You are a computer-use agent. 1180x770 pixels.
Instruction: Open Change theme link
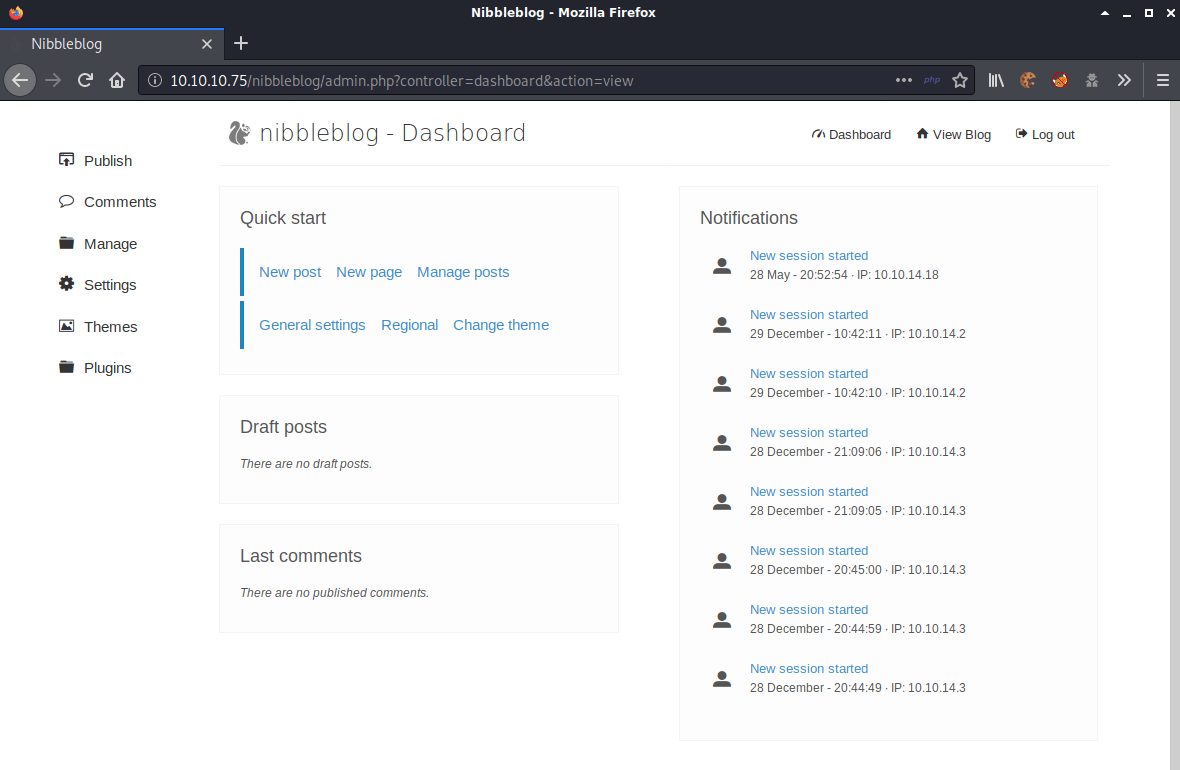(500, 325)
